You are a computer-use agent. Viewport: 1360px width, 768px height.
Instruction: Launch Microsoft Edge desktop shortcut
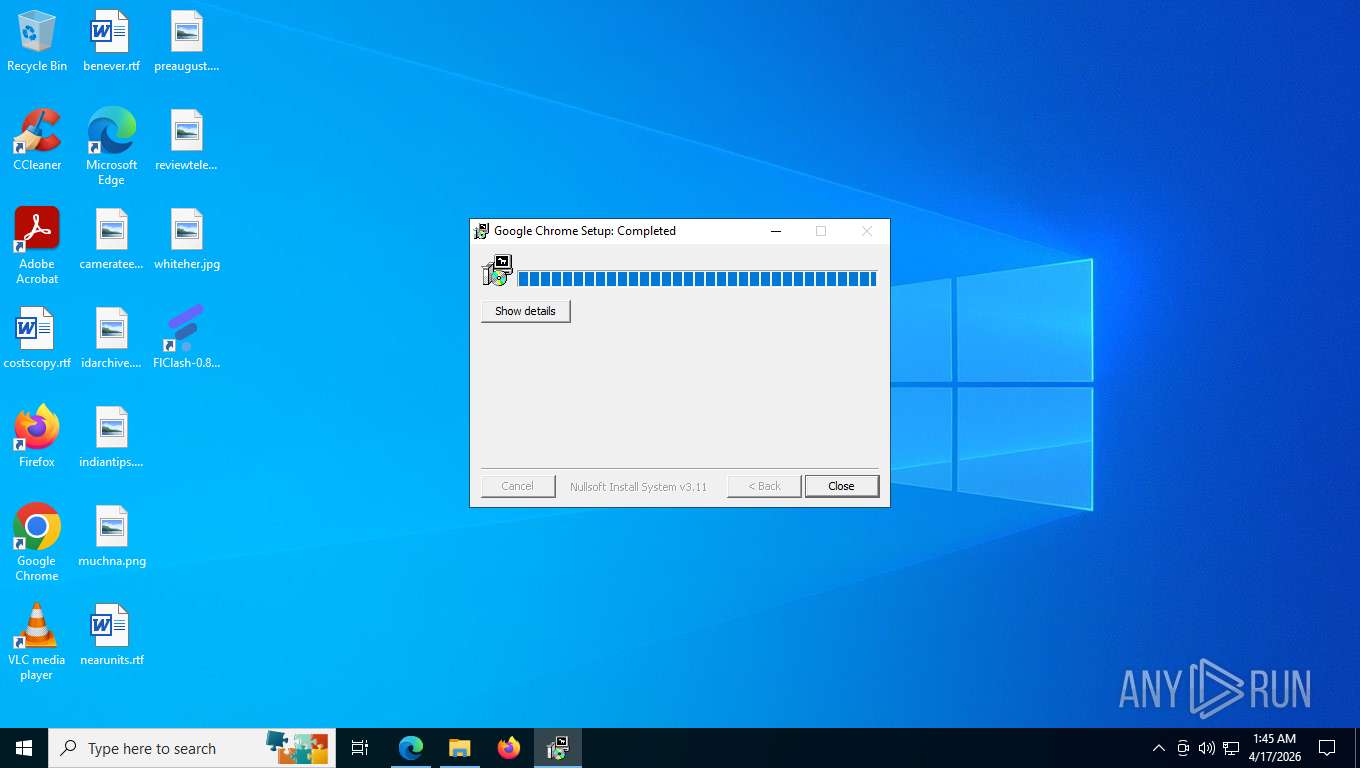[111, 147]
